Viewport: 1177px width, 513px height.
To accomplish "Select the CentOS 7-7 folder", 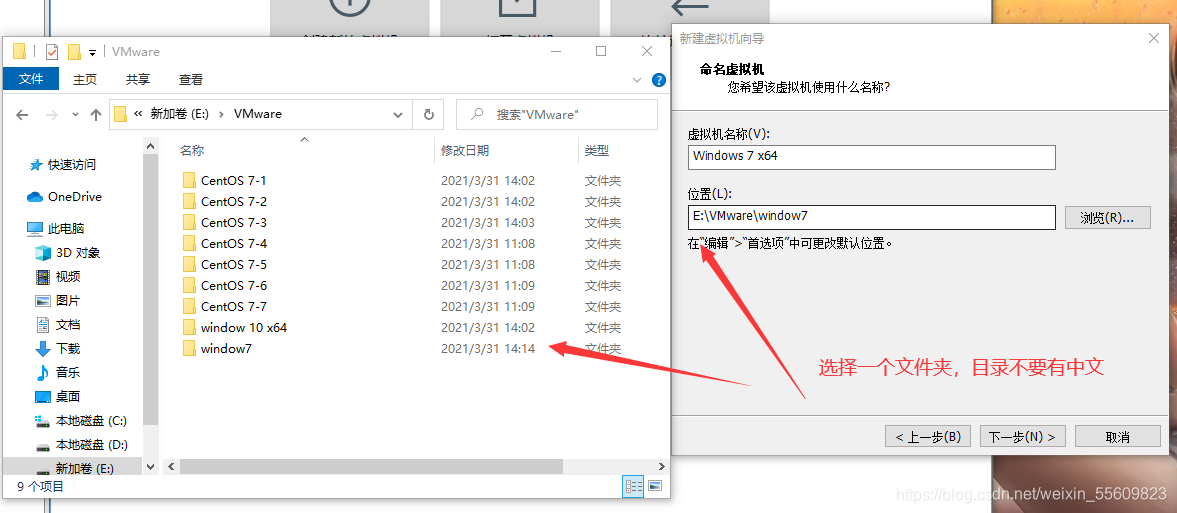I will pos(233,306).
